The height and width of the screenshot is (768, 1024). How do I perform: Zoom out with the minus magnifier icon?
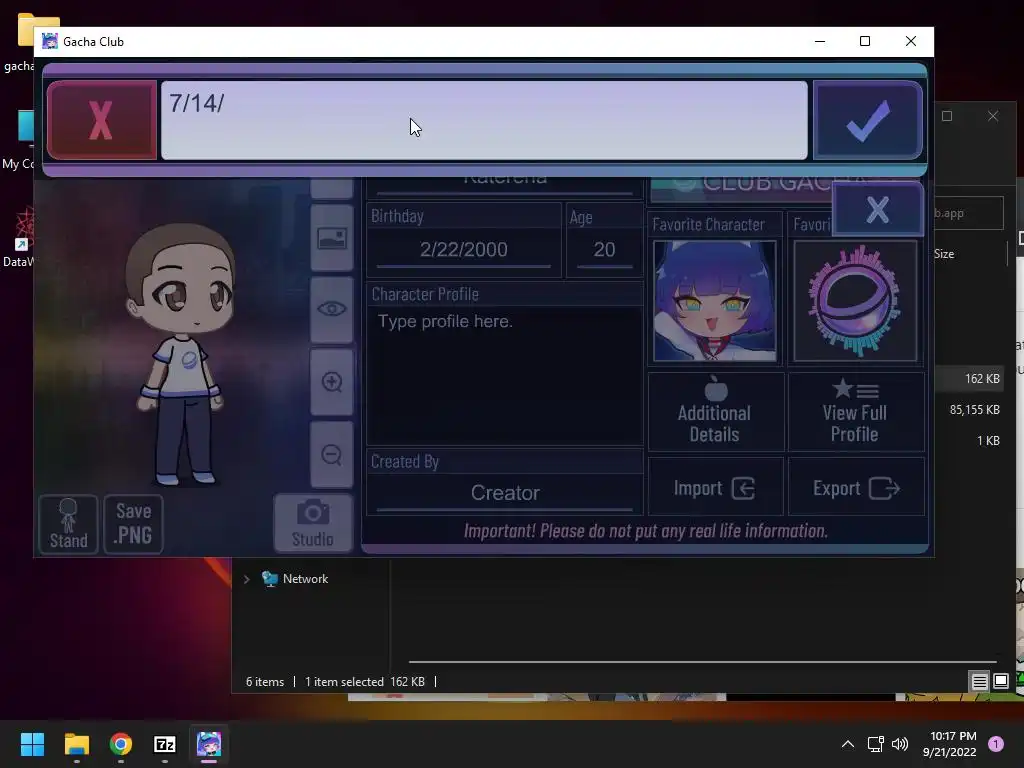(332, 455)
